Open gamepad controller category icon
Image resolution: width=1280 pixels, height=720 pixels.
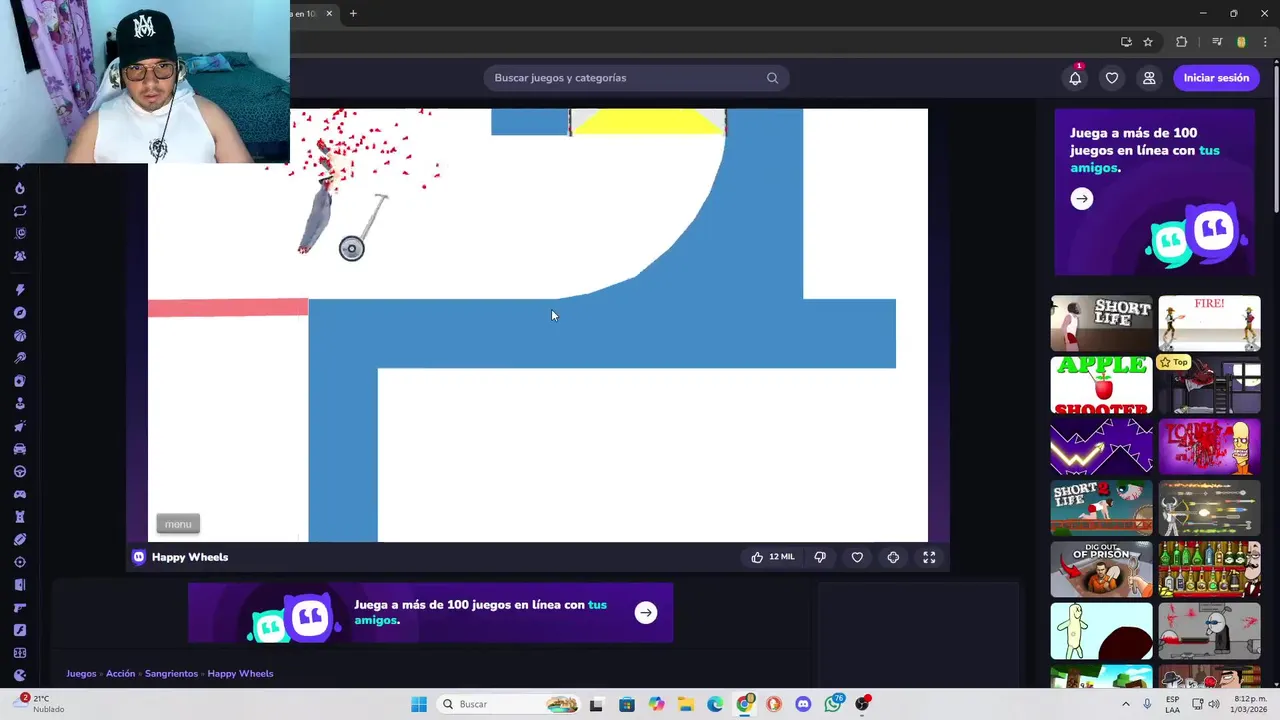pos(20,494)
